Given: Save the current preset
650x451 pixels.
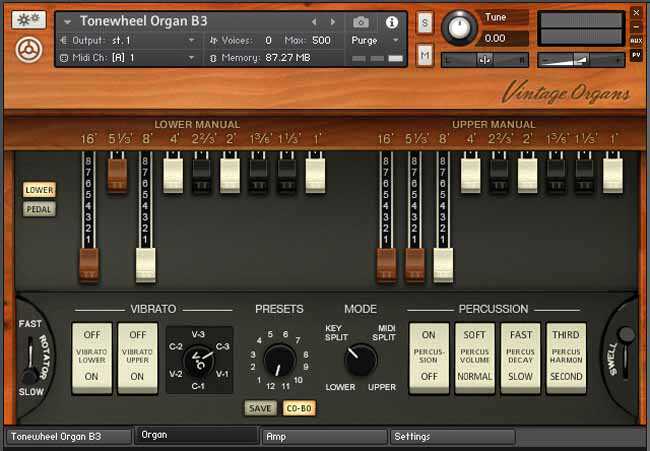Looking at the screenshot, I should click(260, 408).
